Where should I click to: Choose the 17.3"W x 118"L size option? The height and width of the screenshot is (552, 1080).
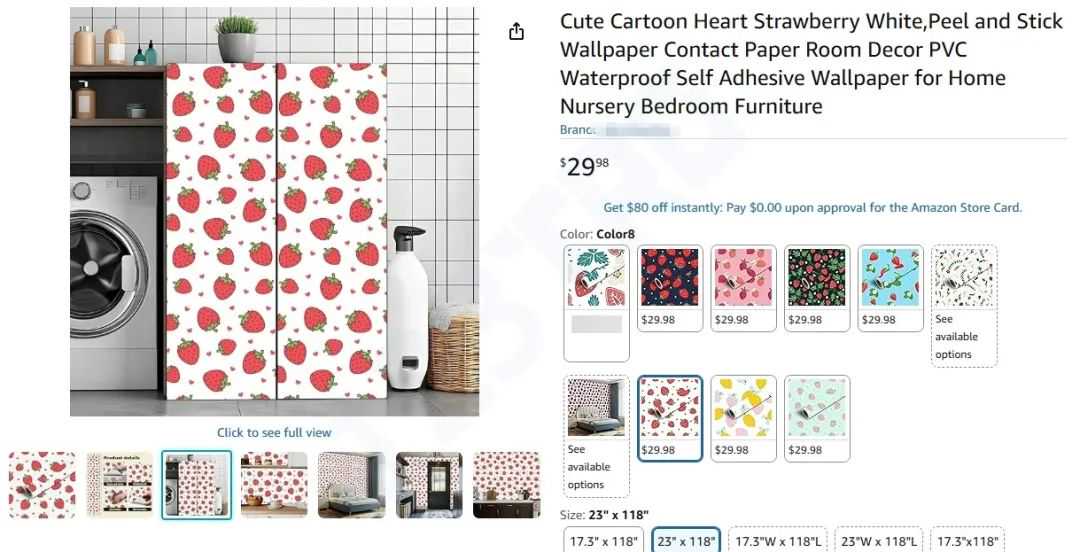[778, 541]
